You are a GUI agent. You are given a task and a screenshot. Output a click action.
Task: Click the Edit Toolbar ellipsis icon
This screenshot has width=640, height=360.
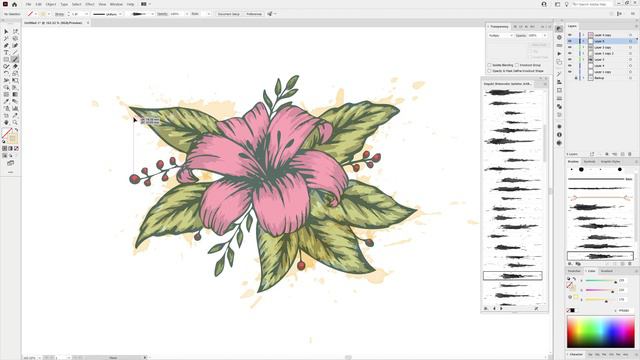point(11,172)
